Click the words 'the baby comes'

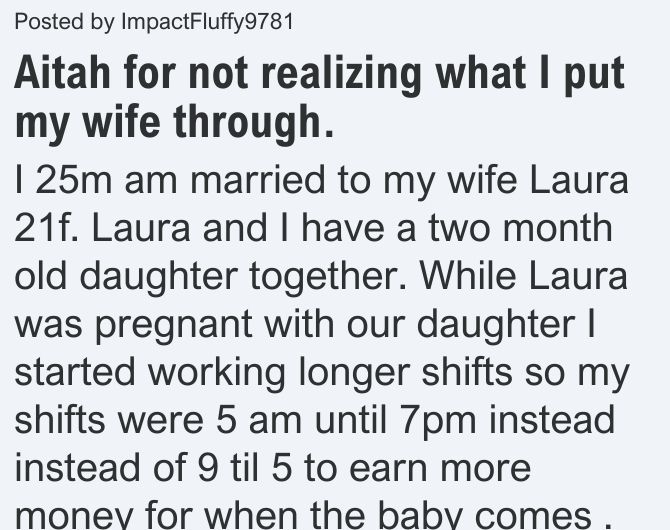tap(451, 515)
